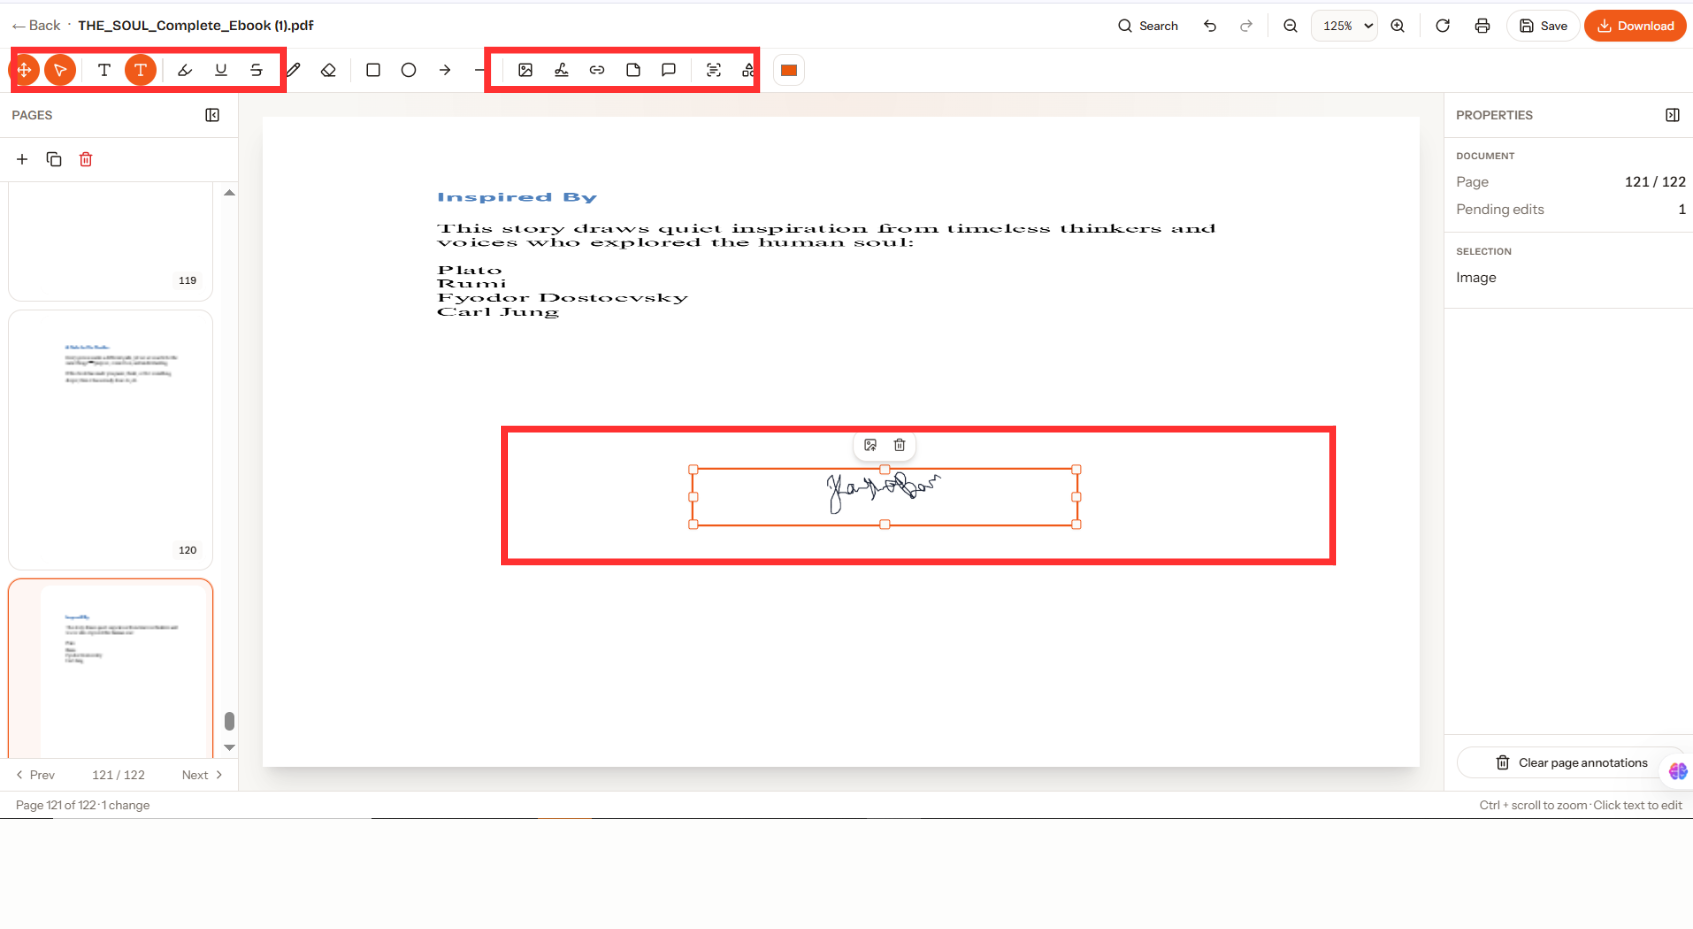Undo the last edit
1693x929 pixels.
click(1210, 26)
